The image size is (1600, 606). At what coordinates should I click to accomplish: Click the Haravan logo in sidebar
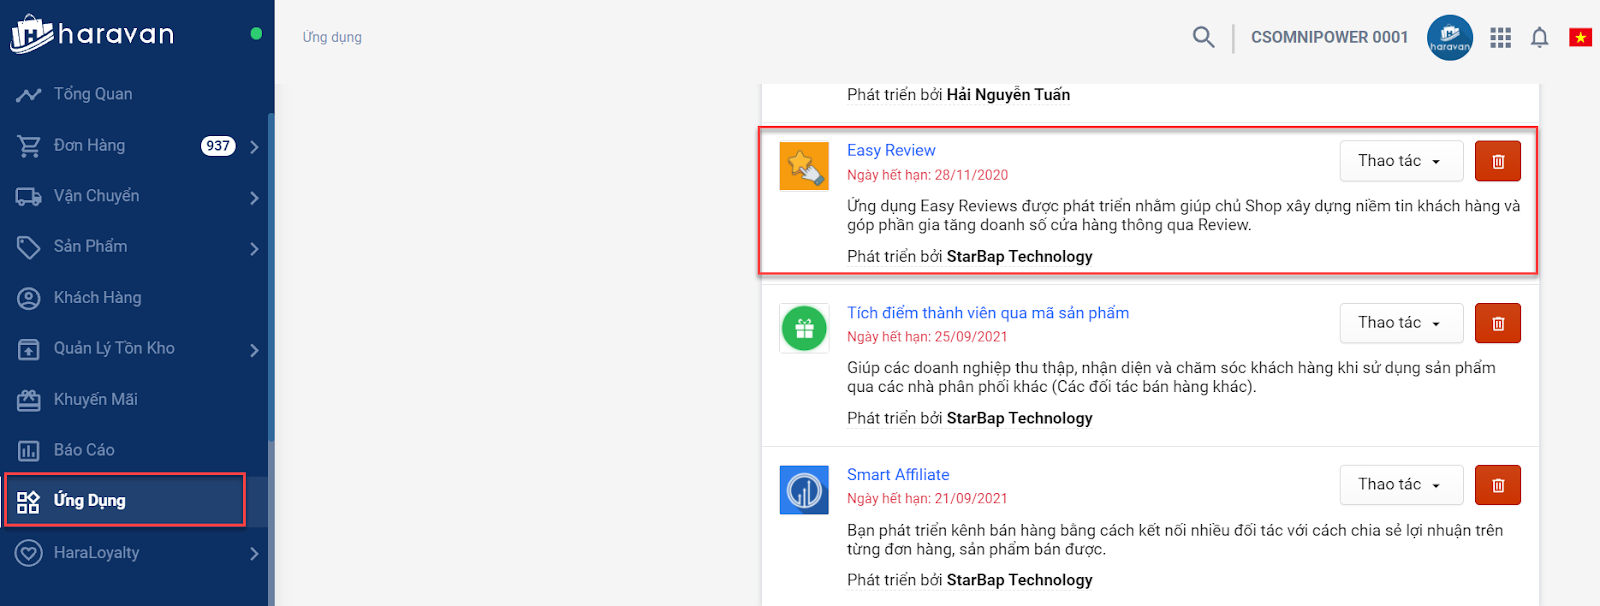tap(92, 34)
